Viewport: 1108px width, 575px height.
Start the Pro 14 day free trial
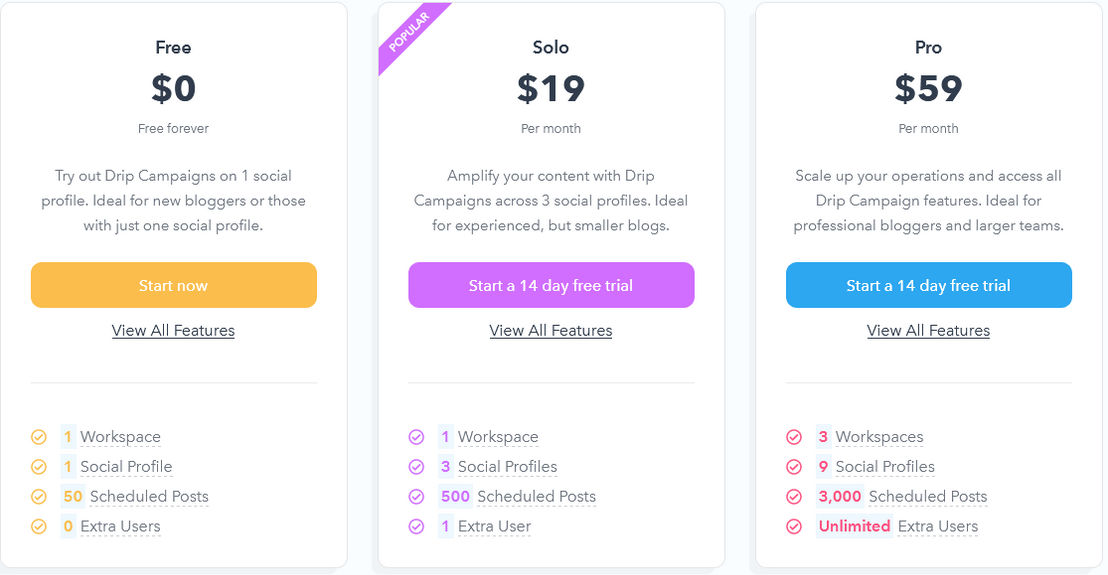point(929,285)
